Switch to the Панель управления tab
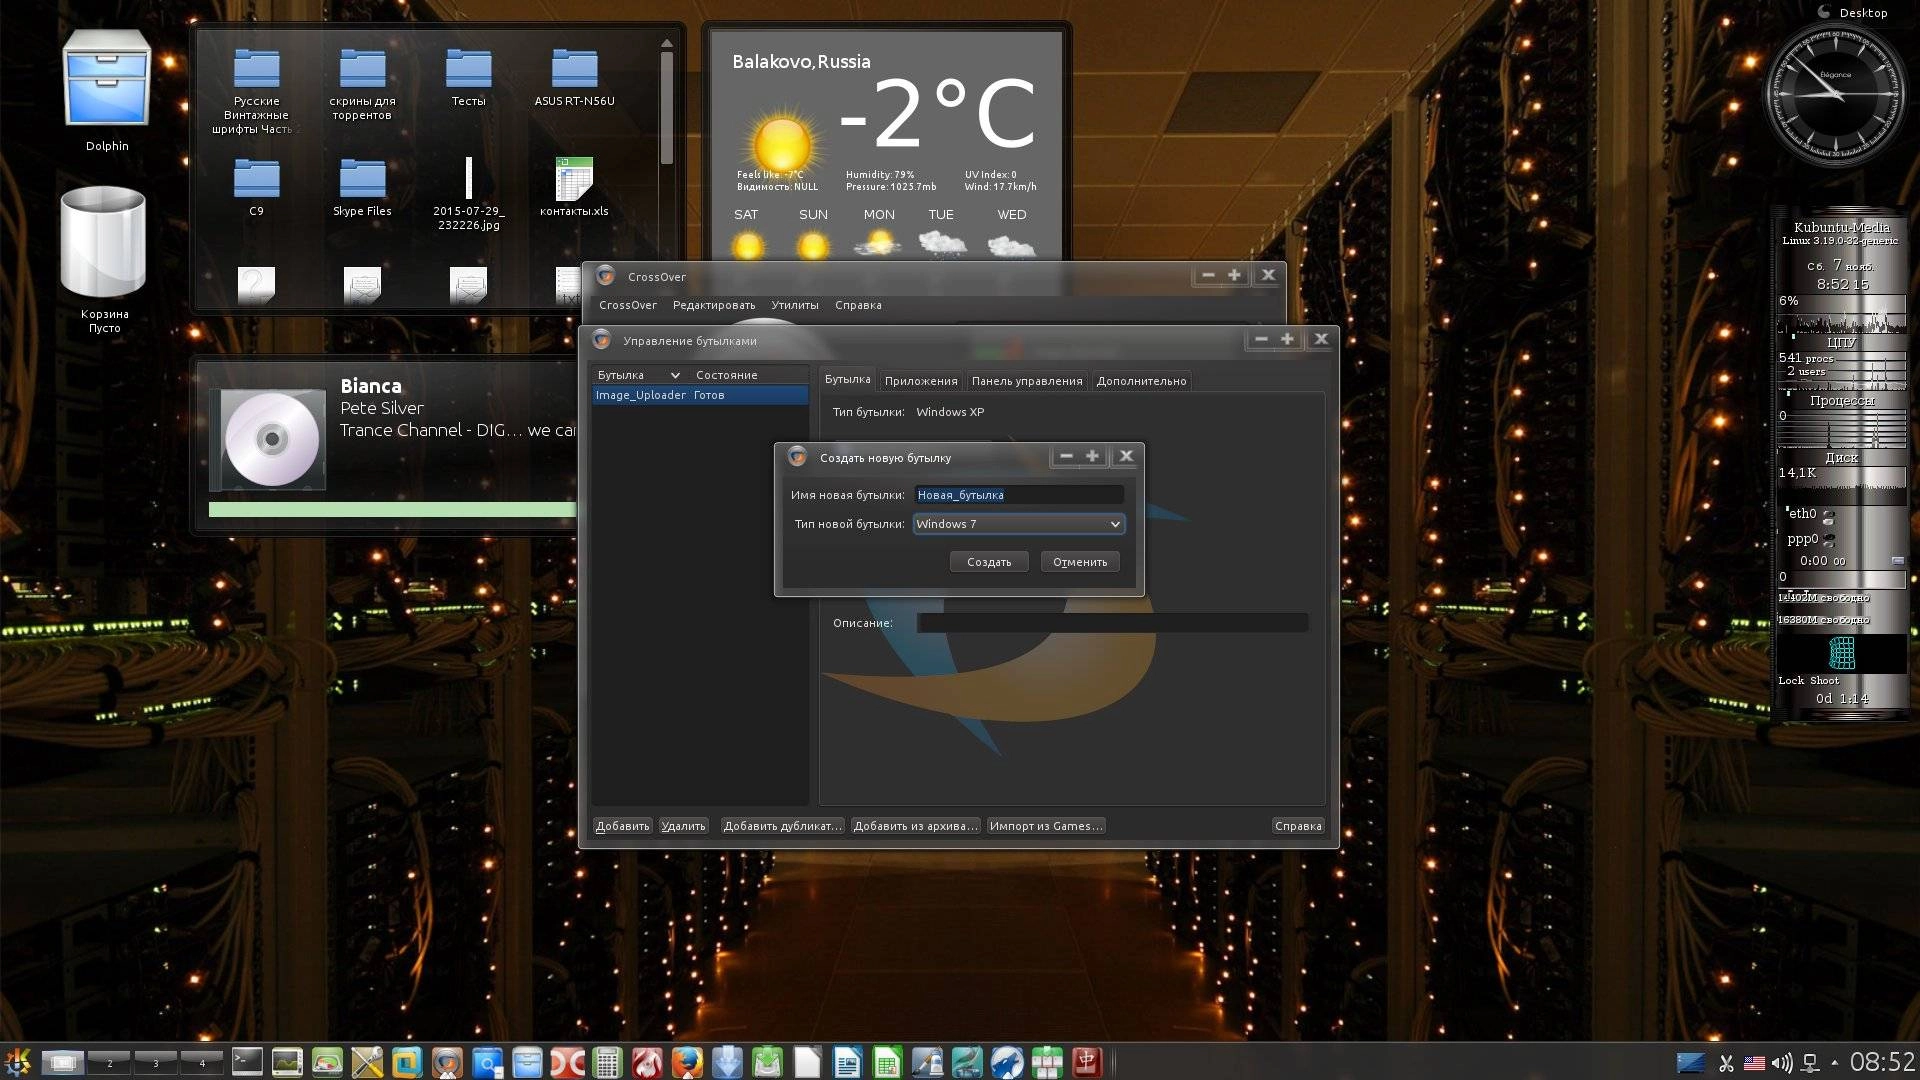 click(1027, 381)
